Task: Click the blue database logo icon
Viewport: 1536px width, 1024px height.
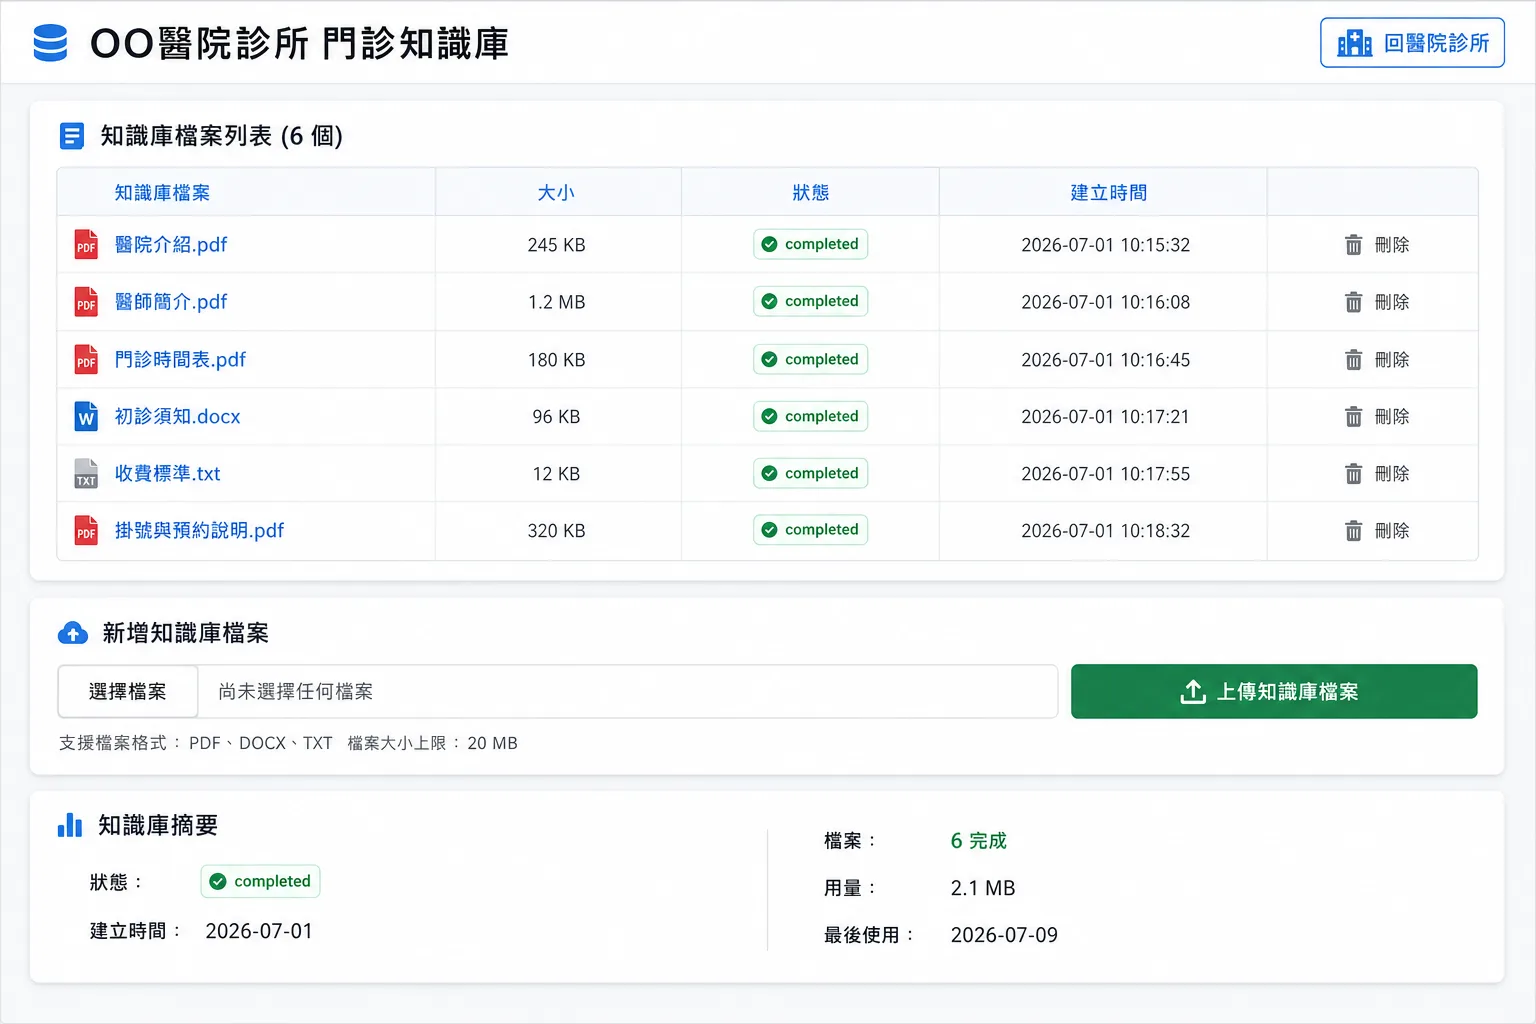Action: pyautogui.click(x=50, y=43)
